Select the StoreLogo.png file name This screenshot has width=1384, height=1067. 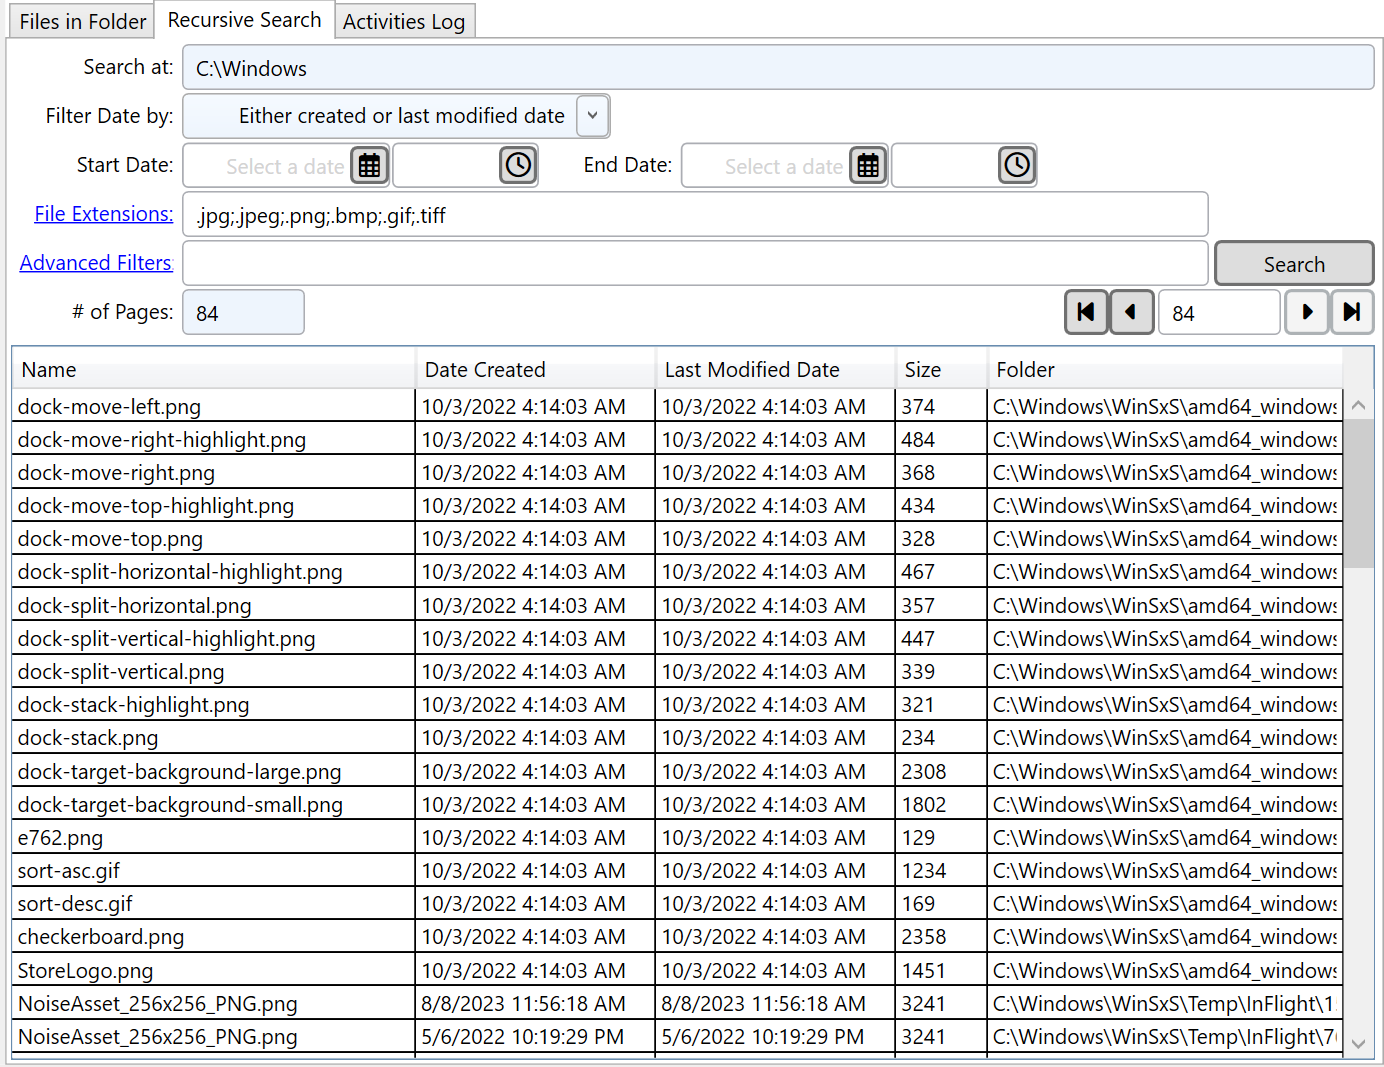(x=85, y=970)
